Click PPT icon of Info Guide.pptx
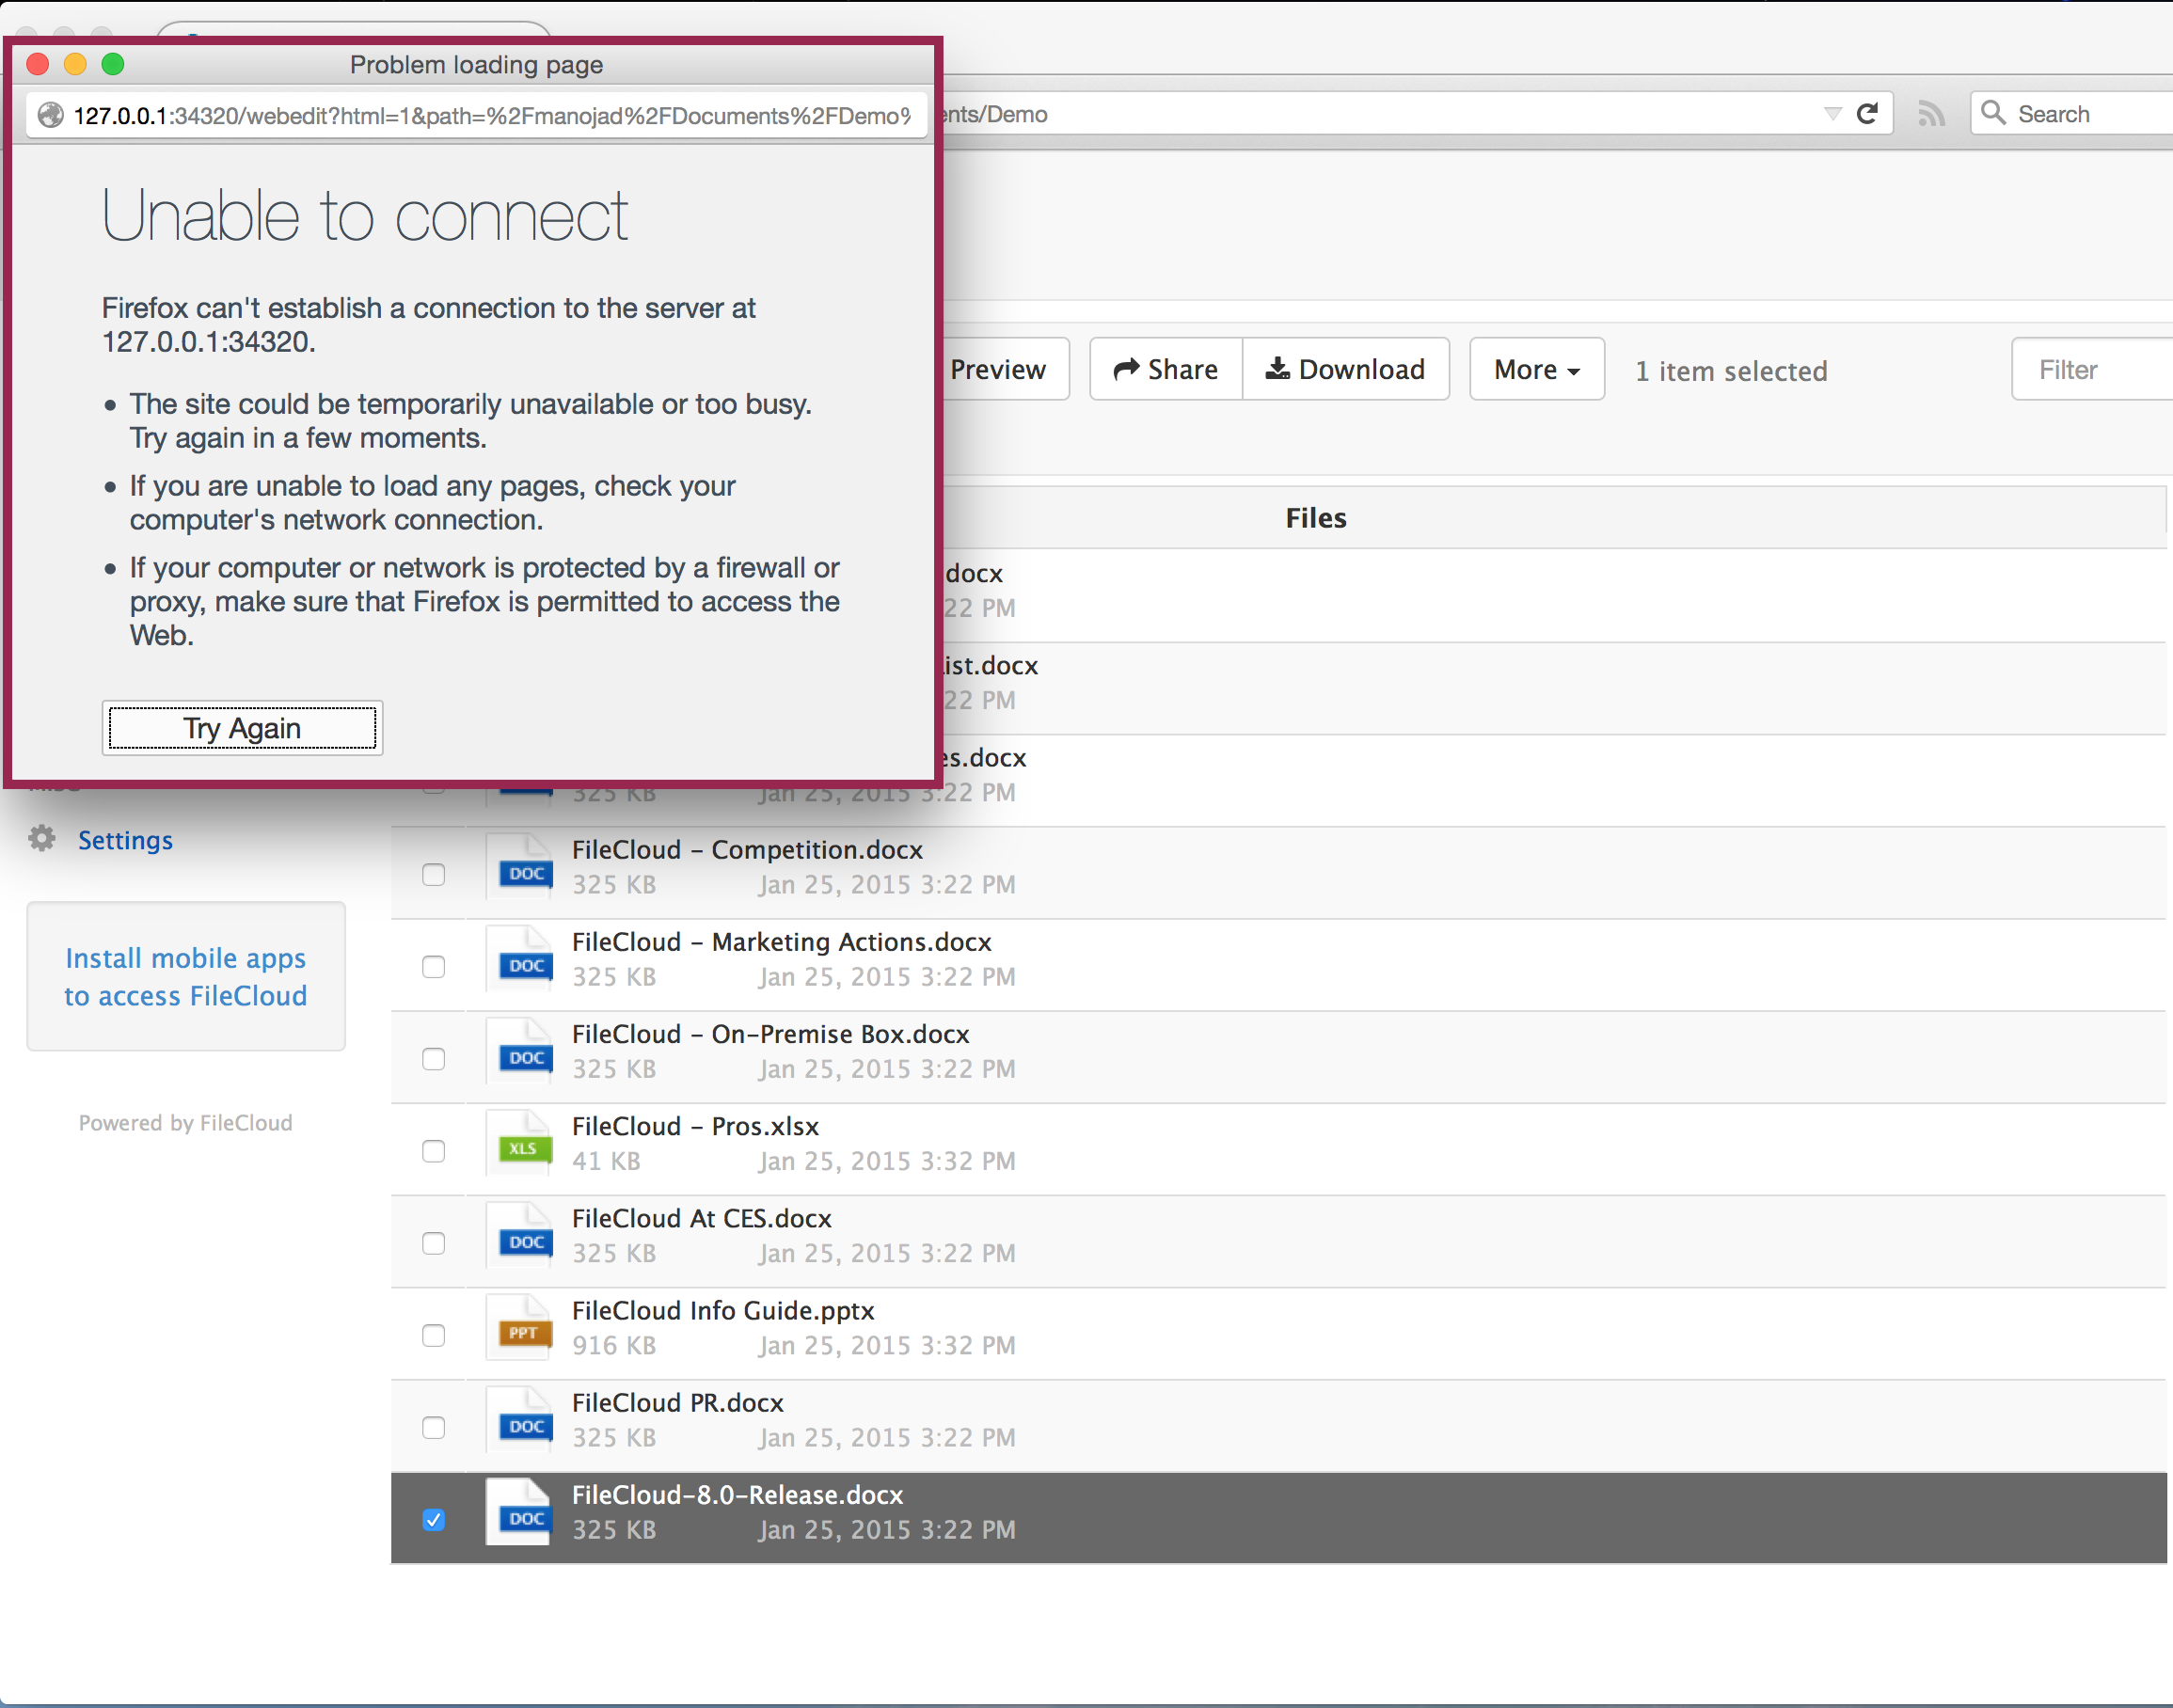This screenshot has width=2173, height=1708. tap(520, 1328)
